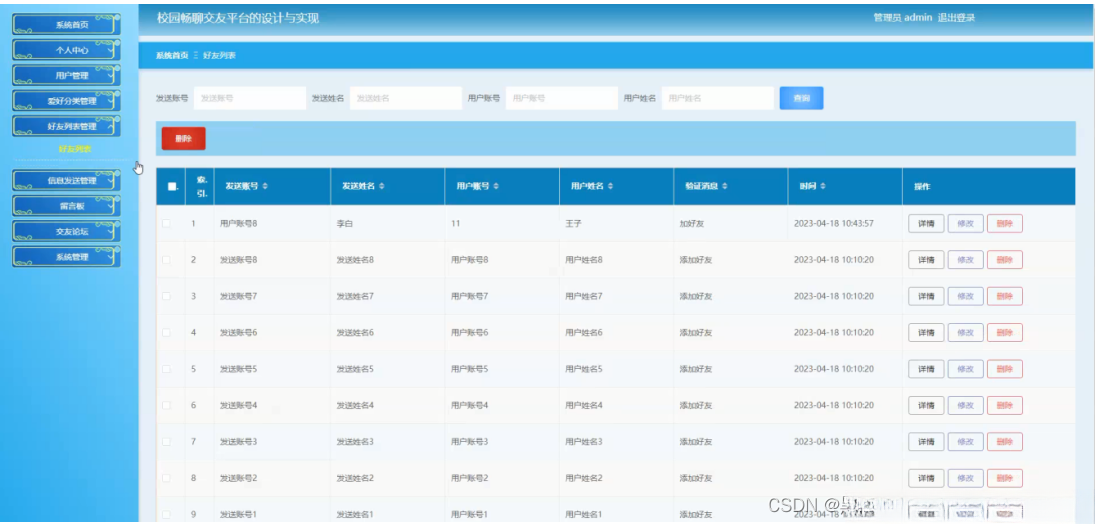Click 修改 for row 发送账号7

(x=965, y=296)
